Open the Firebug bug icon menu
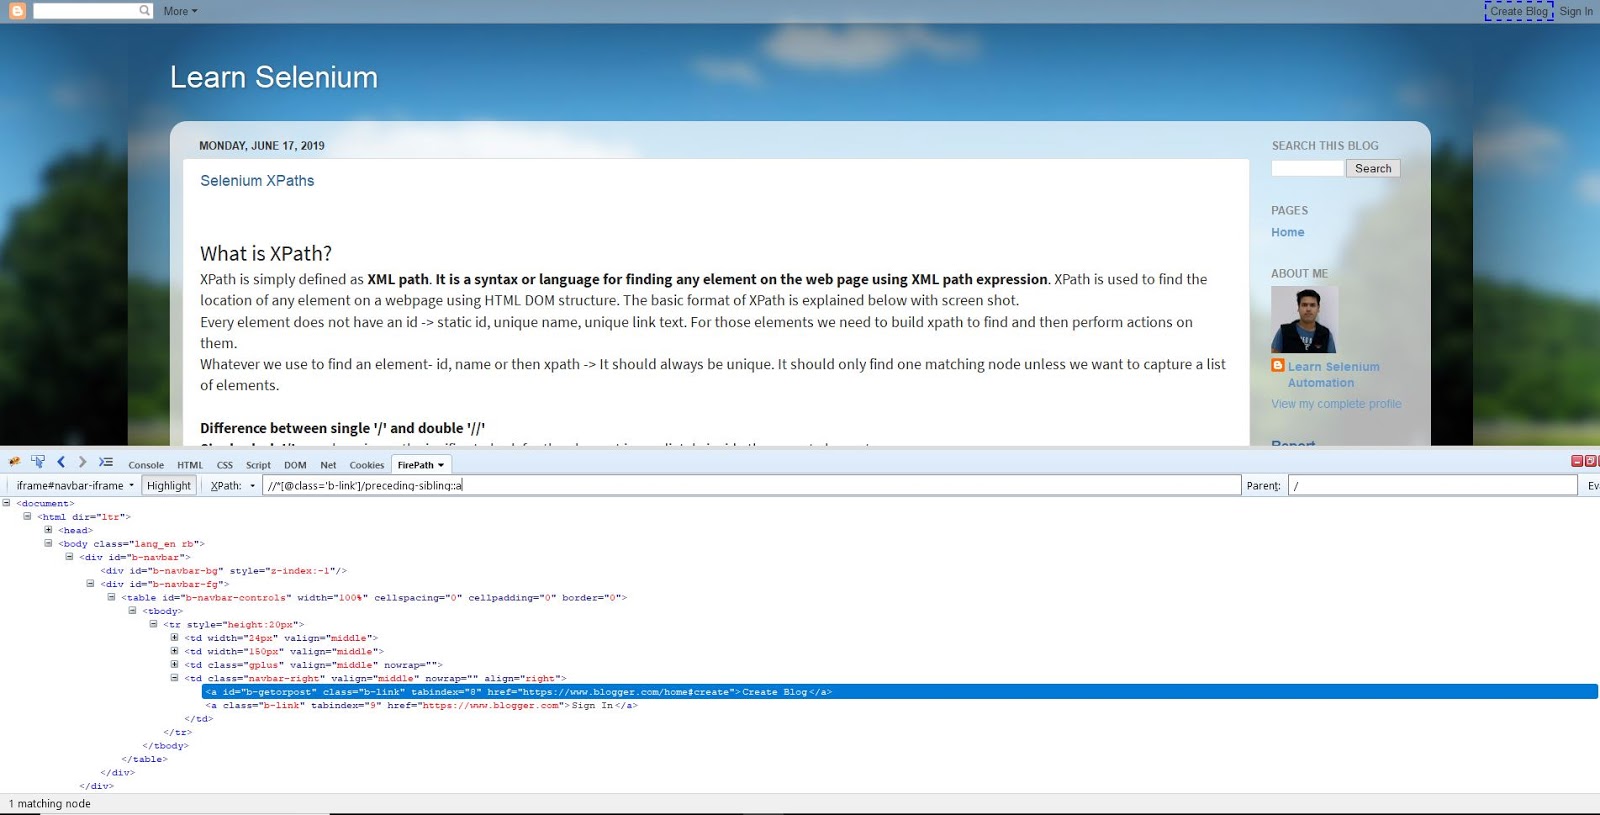The height and width of the screenshot is (815, 1600). (14, 462)
